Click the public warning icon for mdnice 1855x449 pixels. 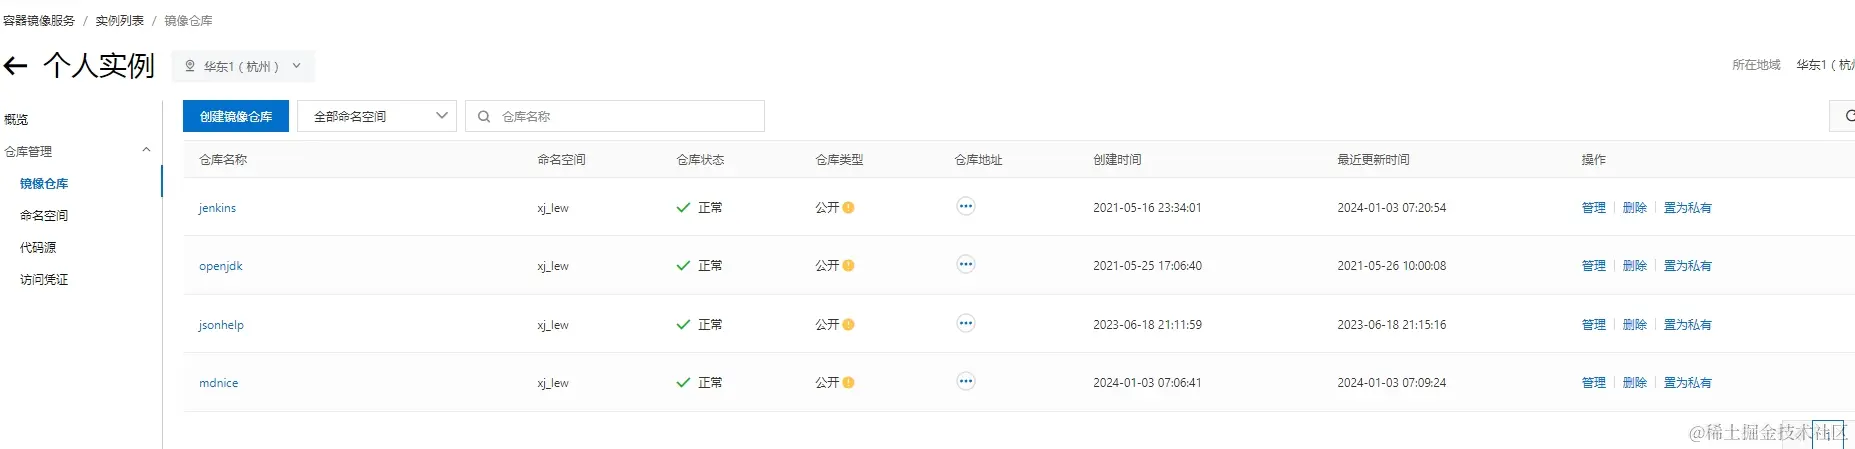click(x=848, y=383)
